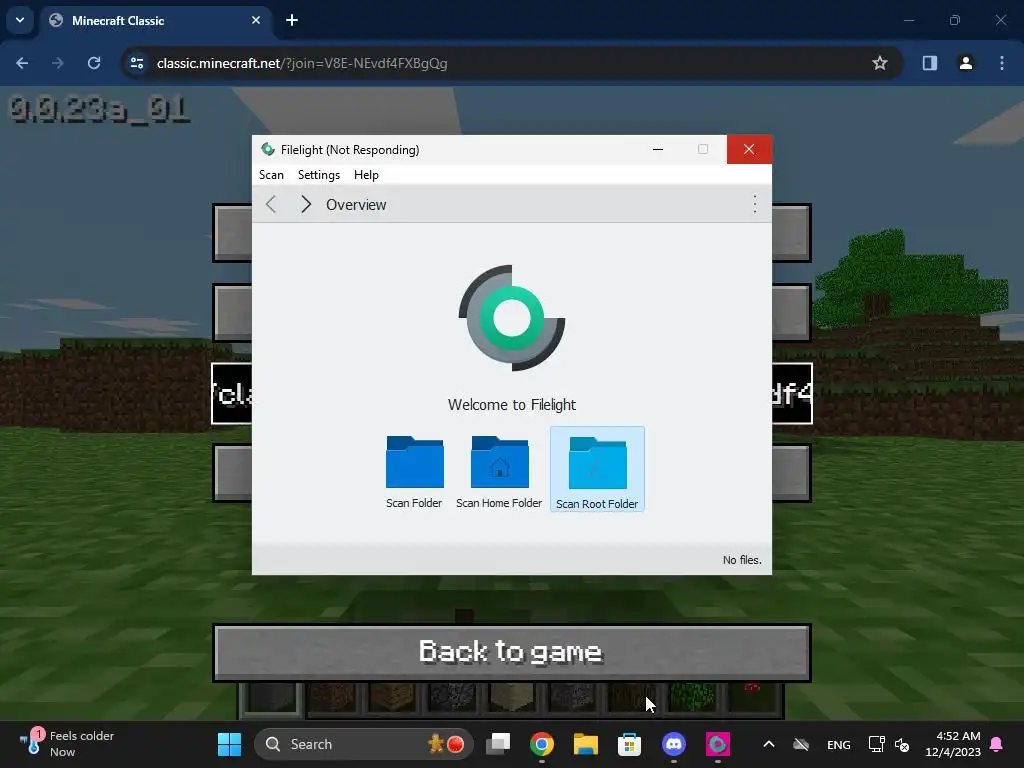Open a new Chrome tab

click(x=292, y=20)
